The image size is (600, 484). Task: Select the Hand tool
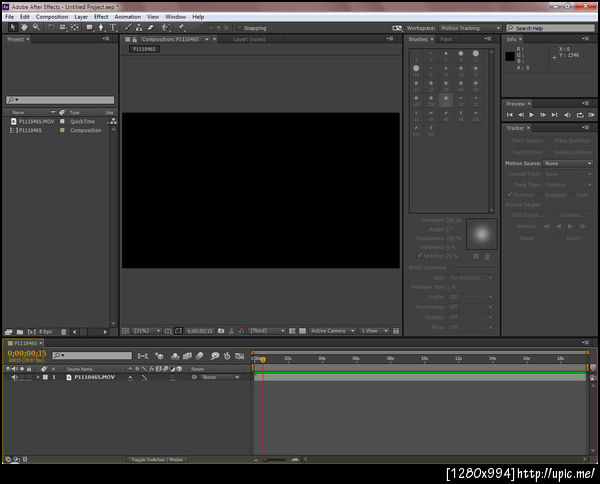pos(24,28)
